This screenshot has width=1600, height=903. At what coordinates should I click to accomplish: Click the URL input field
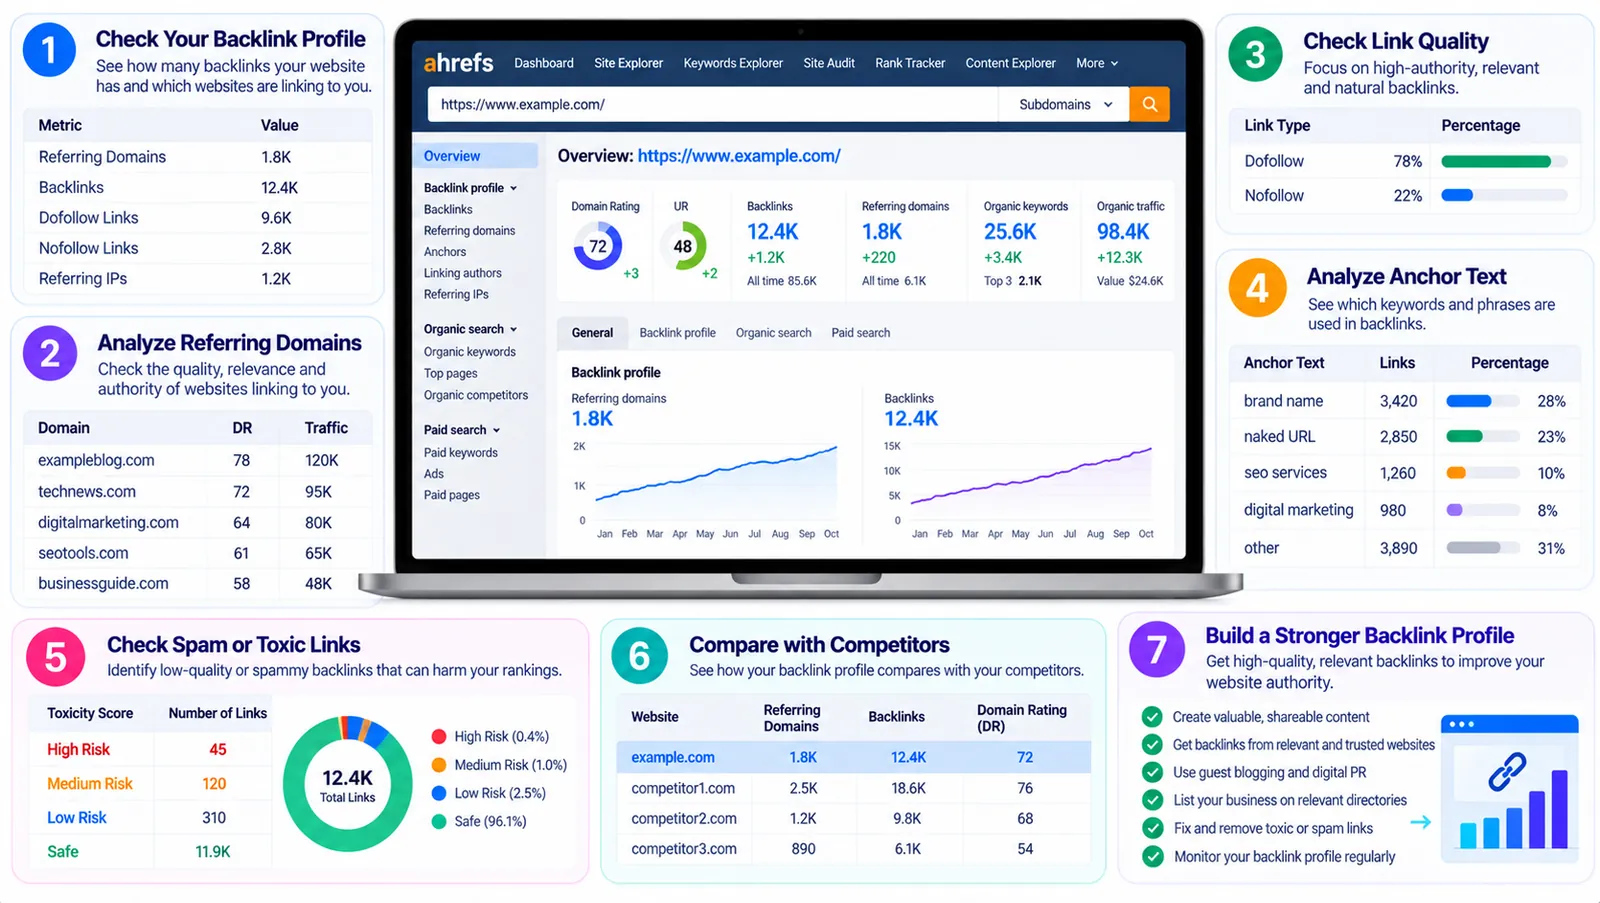(x=713, y=104)
